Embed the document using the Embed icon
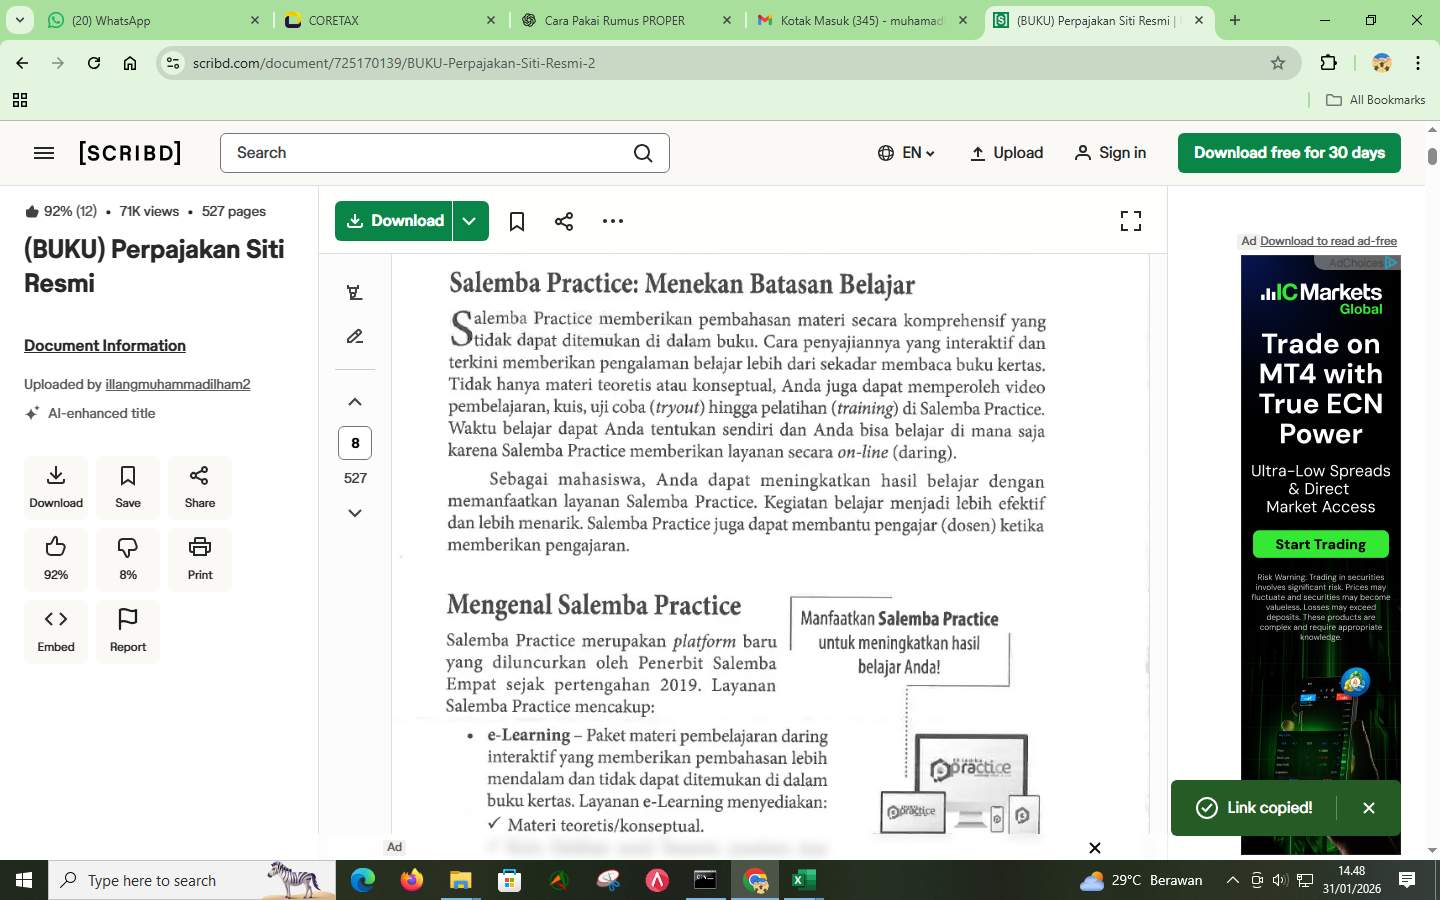 pos(56,630)
